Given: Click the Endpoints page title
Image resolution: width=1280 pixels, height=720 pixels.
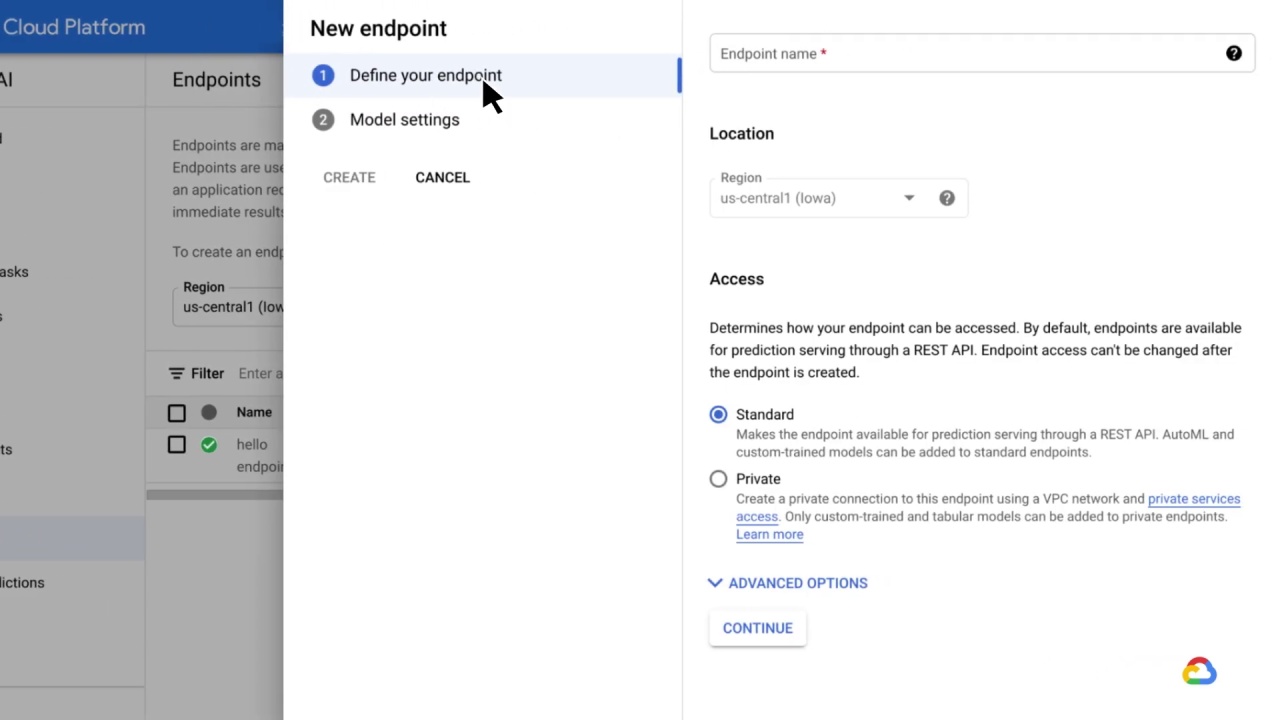Looking at the screenshot, I should coord(216,80).
